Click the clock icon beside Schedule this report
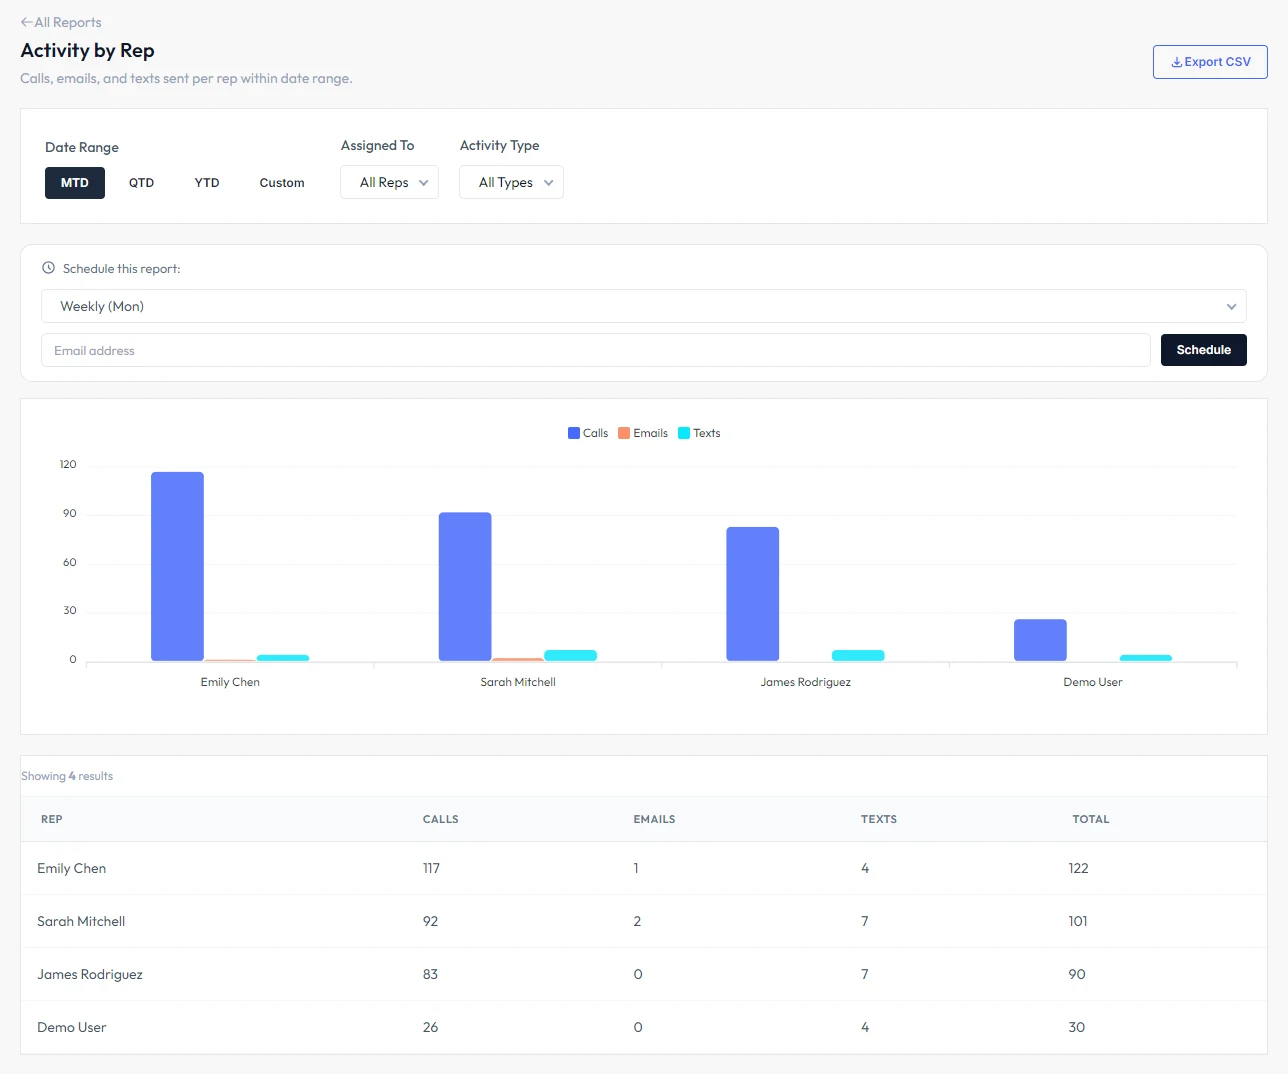 [x=48, y=268]
